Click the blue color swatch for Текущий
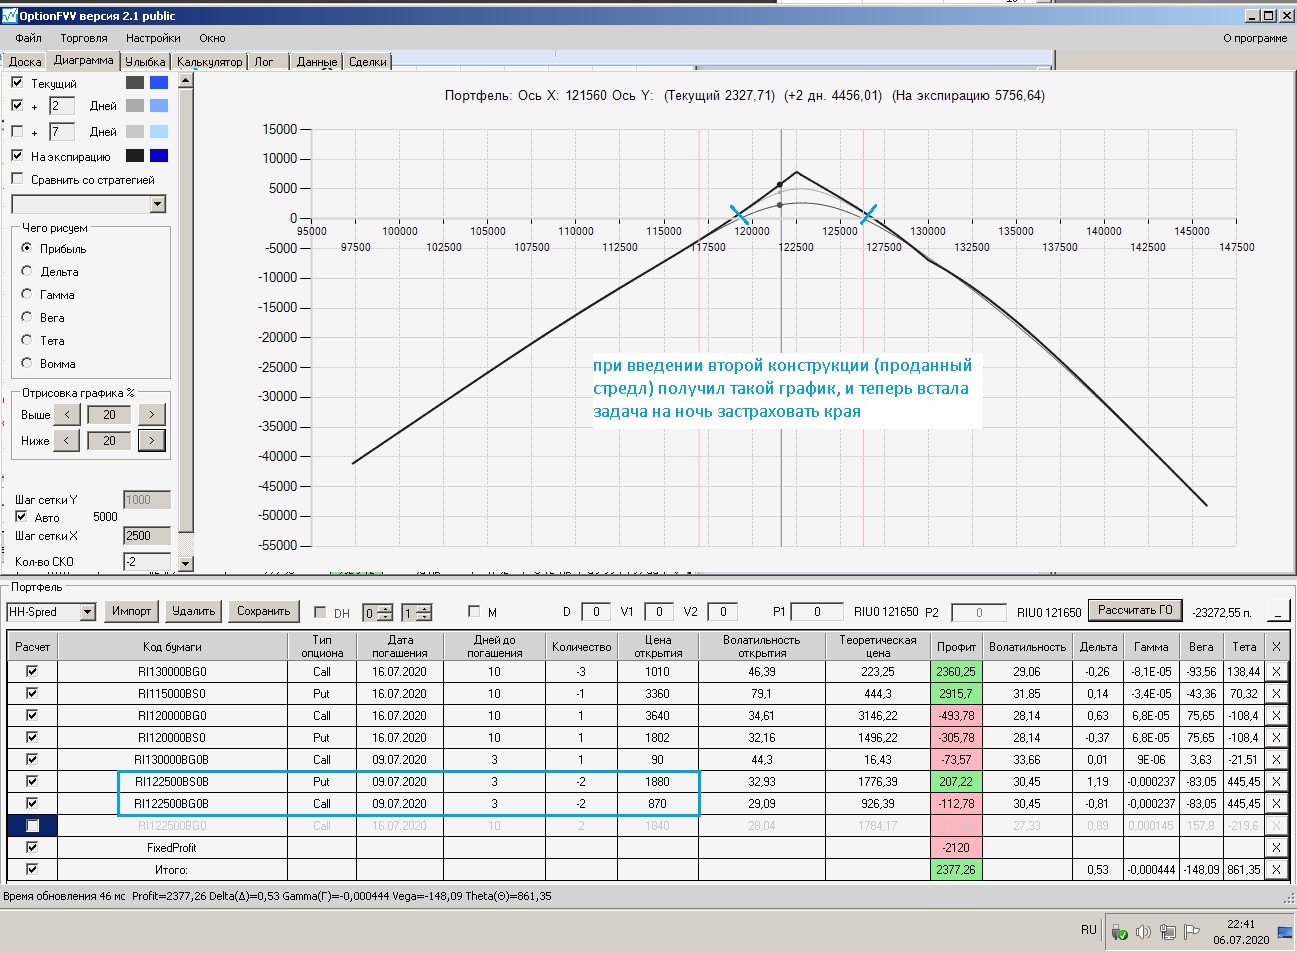Viewport: 1297px width, 953px height. point(159,82)
